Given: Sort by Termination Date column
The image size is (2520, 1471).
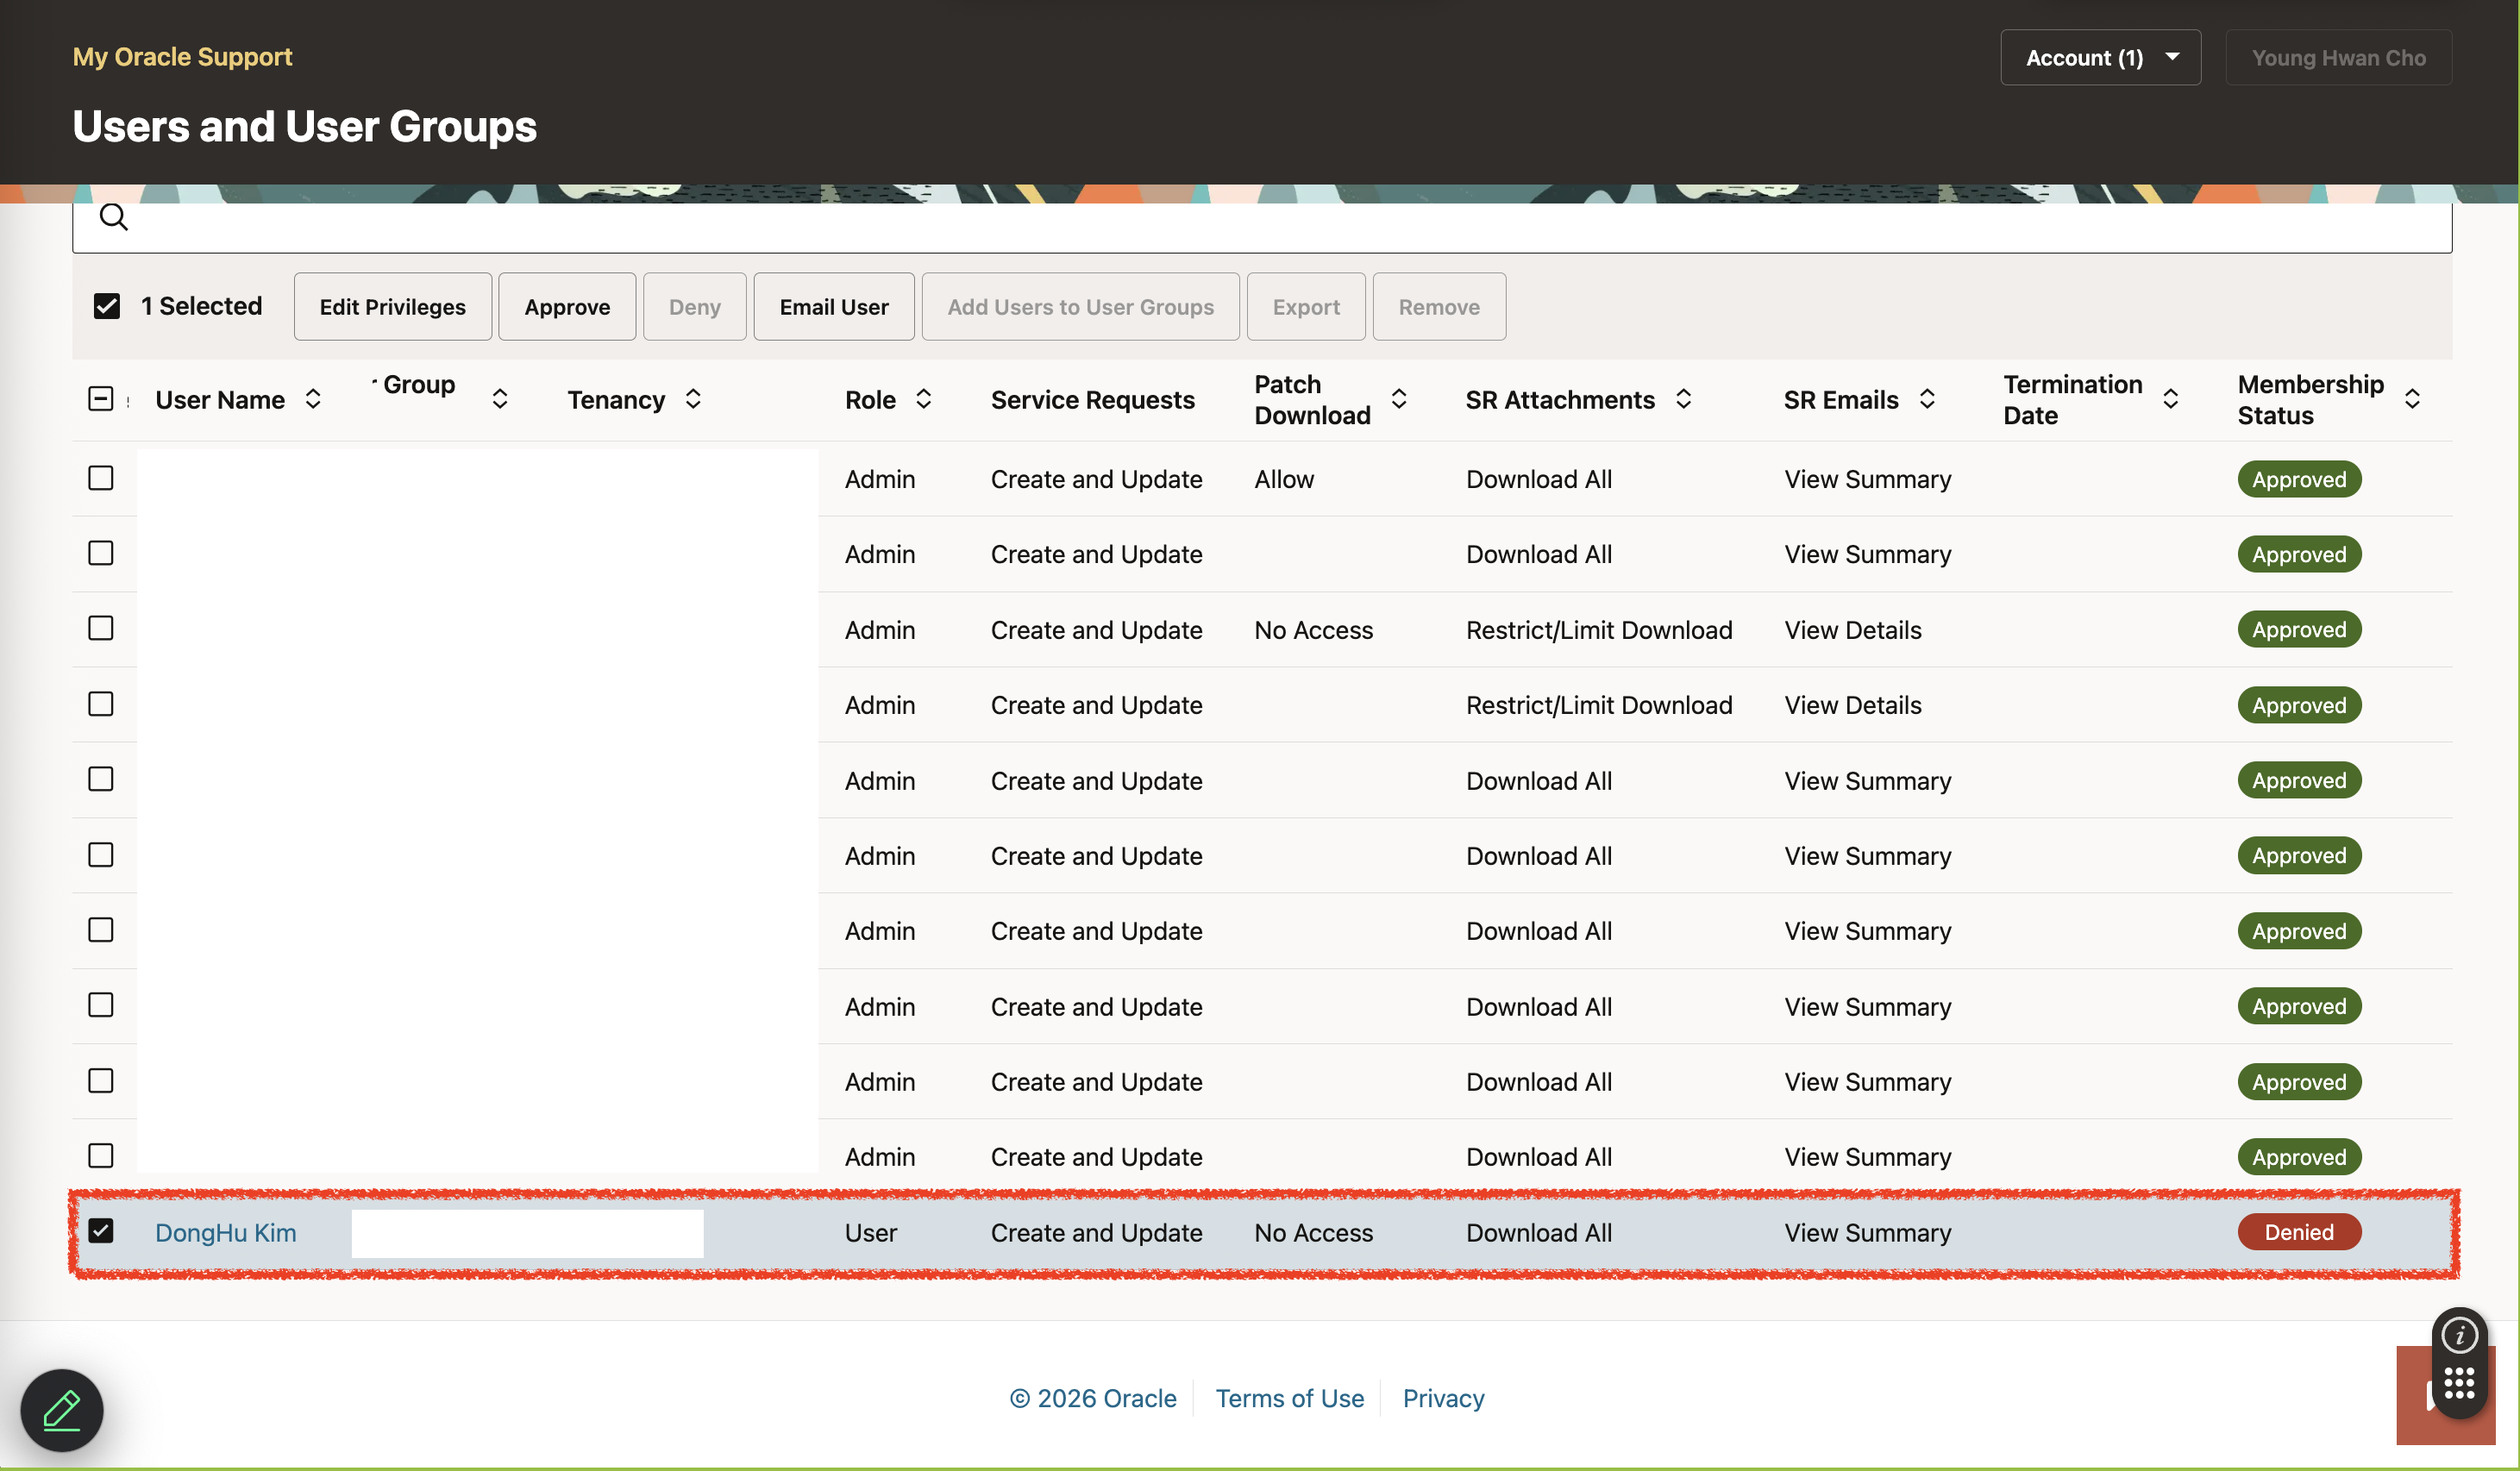Looking at the screenshot, I should [2170, 399].
